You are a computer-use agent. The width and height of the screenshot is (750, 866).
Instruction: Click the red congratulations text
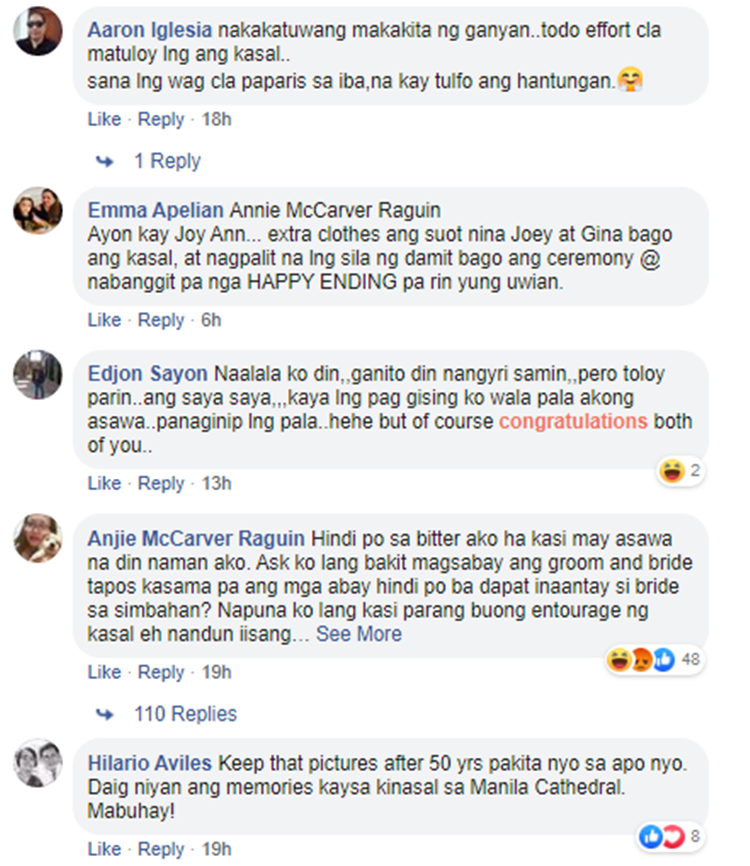pos(573,421)
